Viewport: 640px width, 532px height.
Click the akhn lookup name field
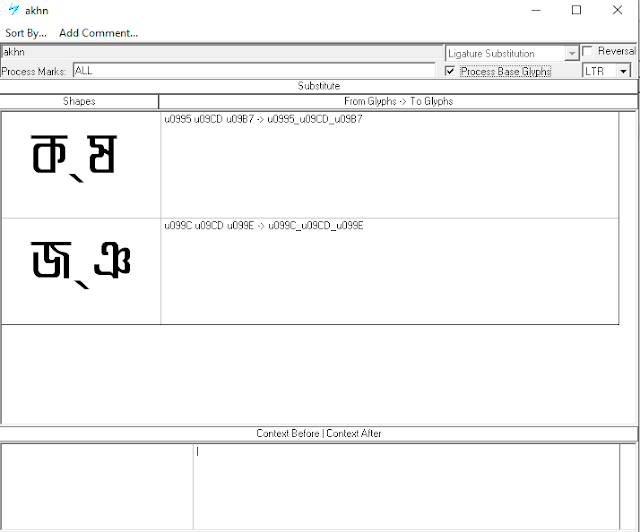click(222, 52)
